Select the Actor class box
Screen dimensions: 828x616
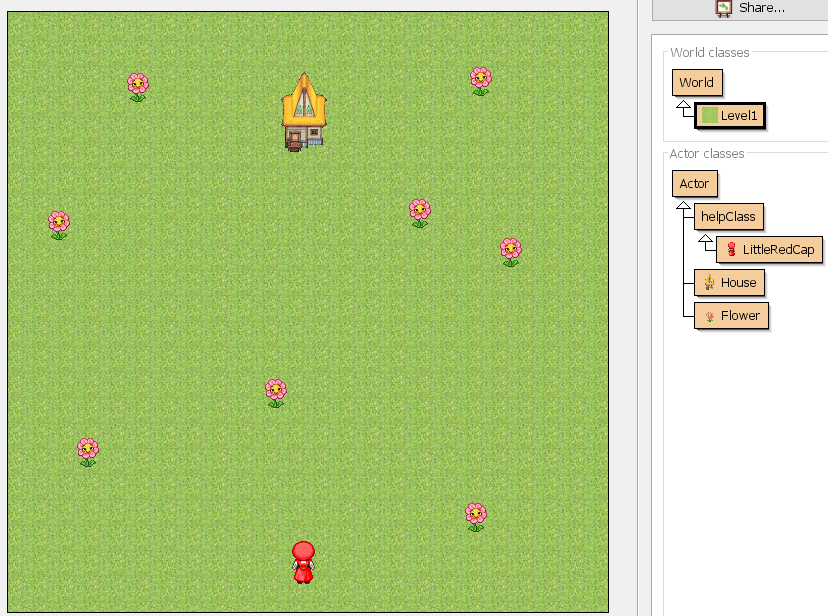(x=694, y=184)
